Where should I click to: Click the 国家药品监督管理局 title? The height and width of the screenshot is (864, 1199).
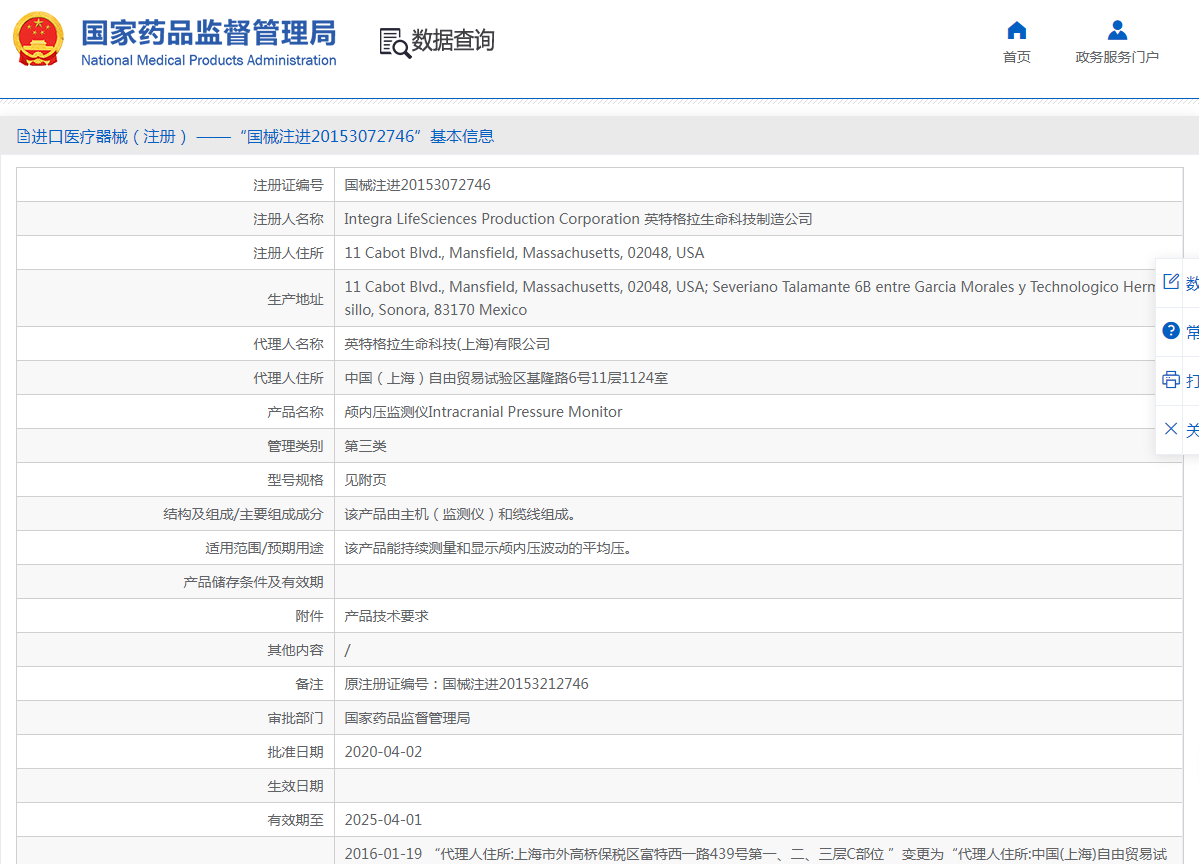pyautogui.click(x=209, y=33)
